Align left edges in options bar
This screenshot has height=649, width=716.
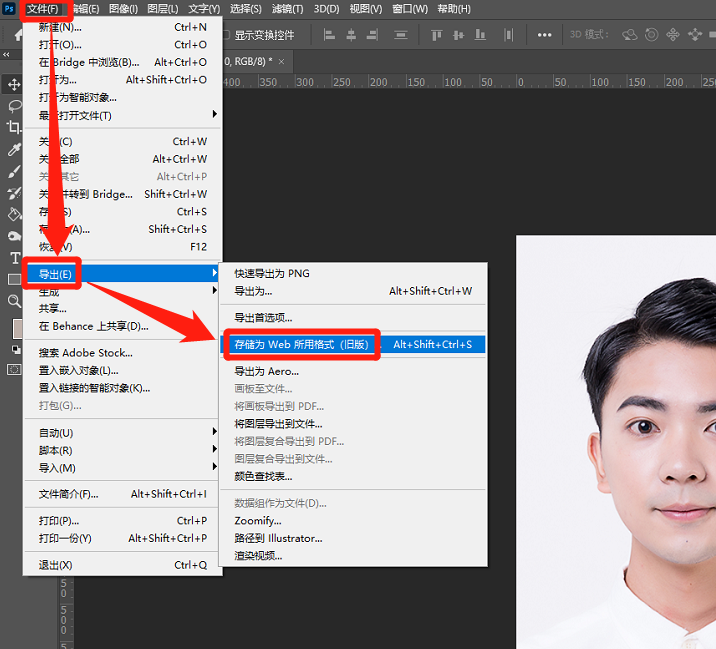coord(329,35)
